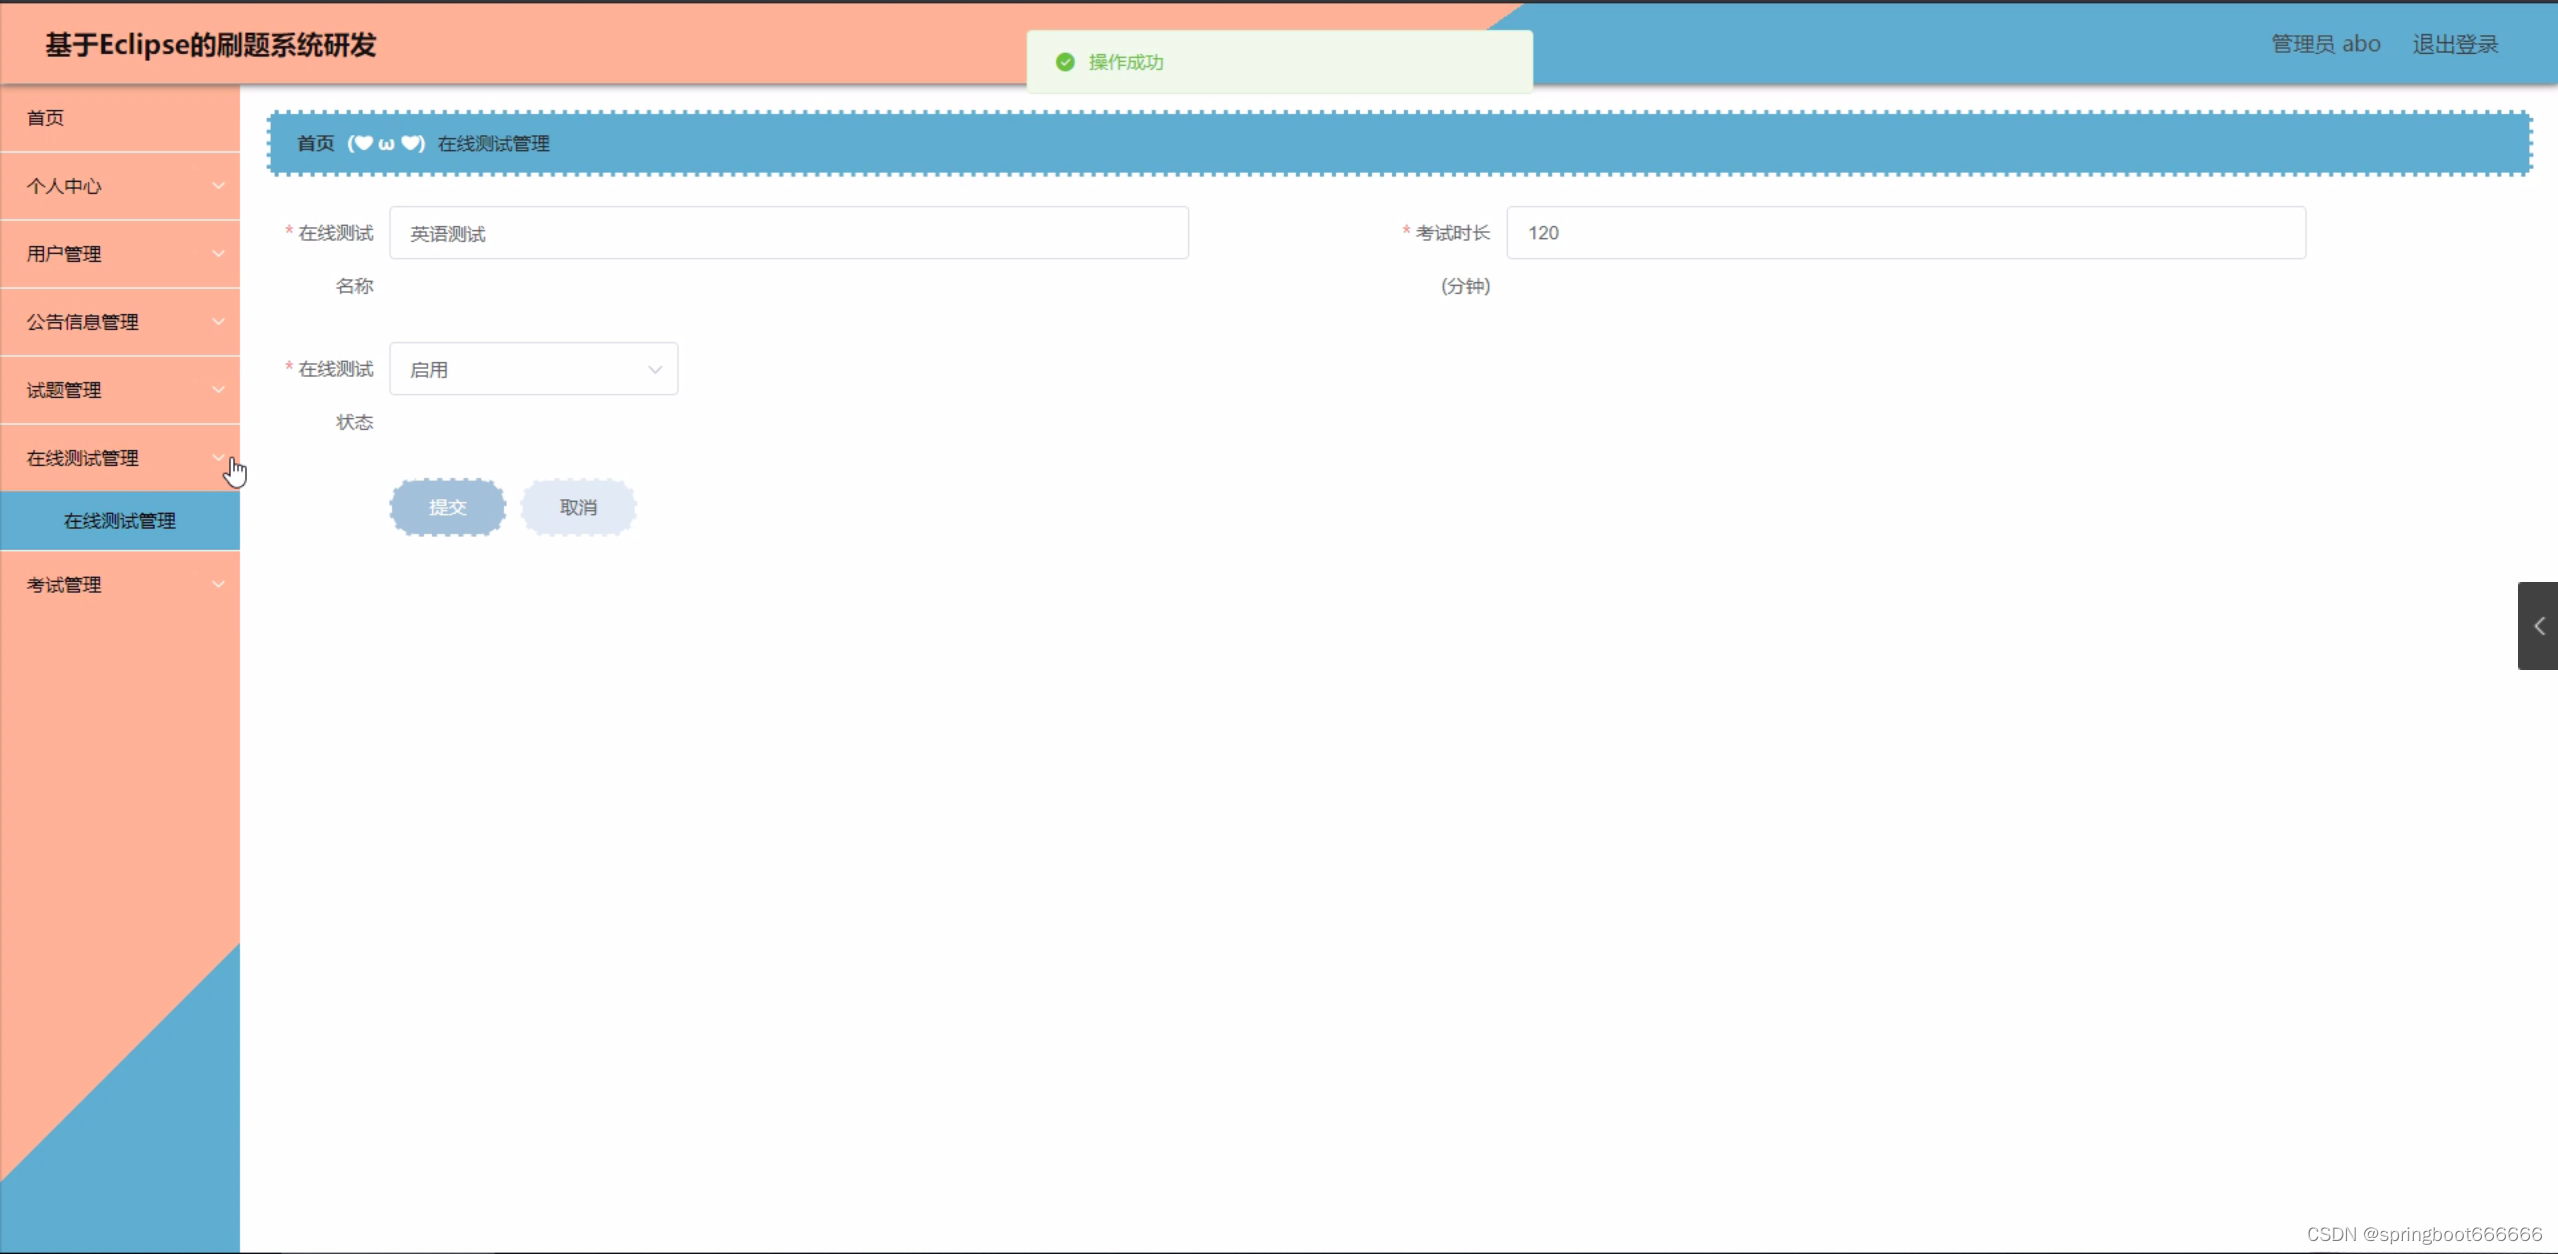The image size is (2558, 1254).
Task: Open the right side collapse arrow panel
Action: tap(2538, 626)
